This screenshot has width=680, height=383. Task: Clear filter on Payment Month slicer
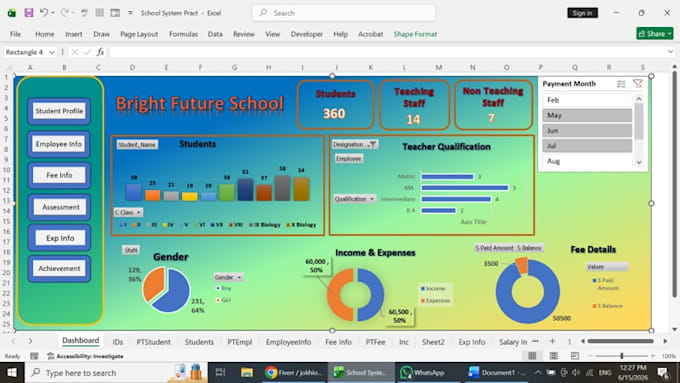638,84
